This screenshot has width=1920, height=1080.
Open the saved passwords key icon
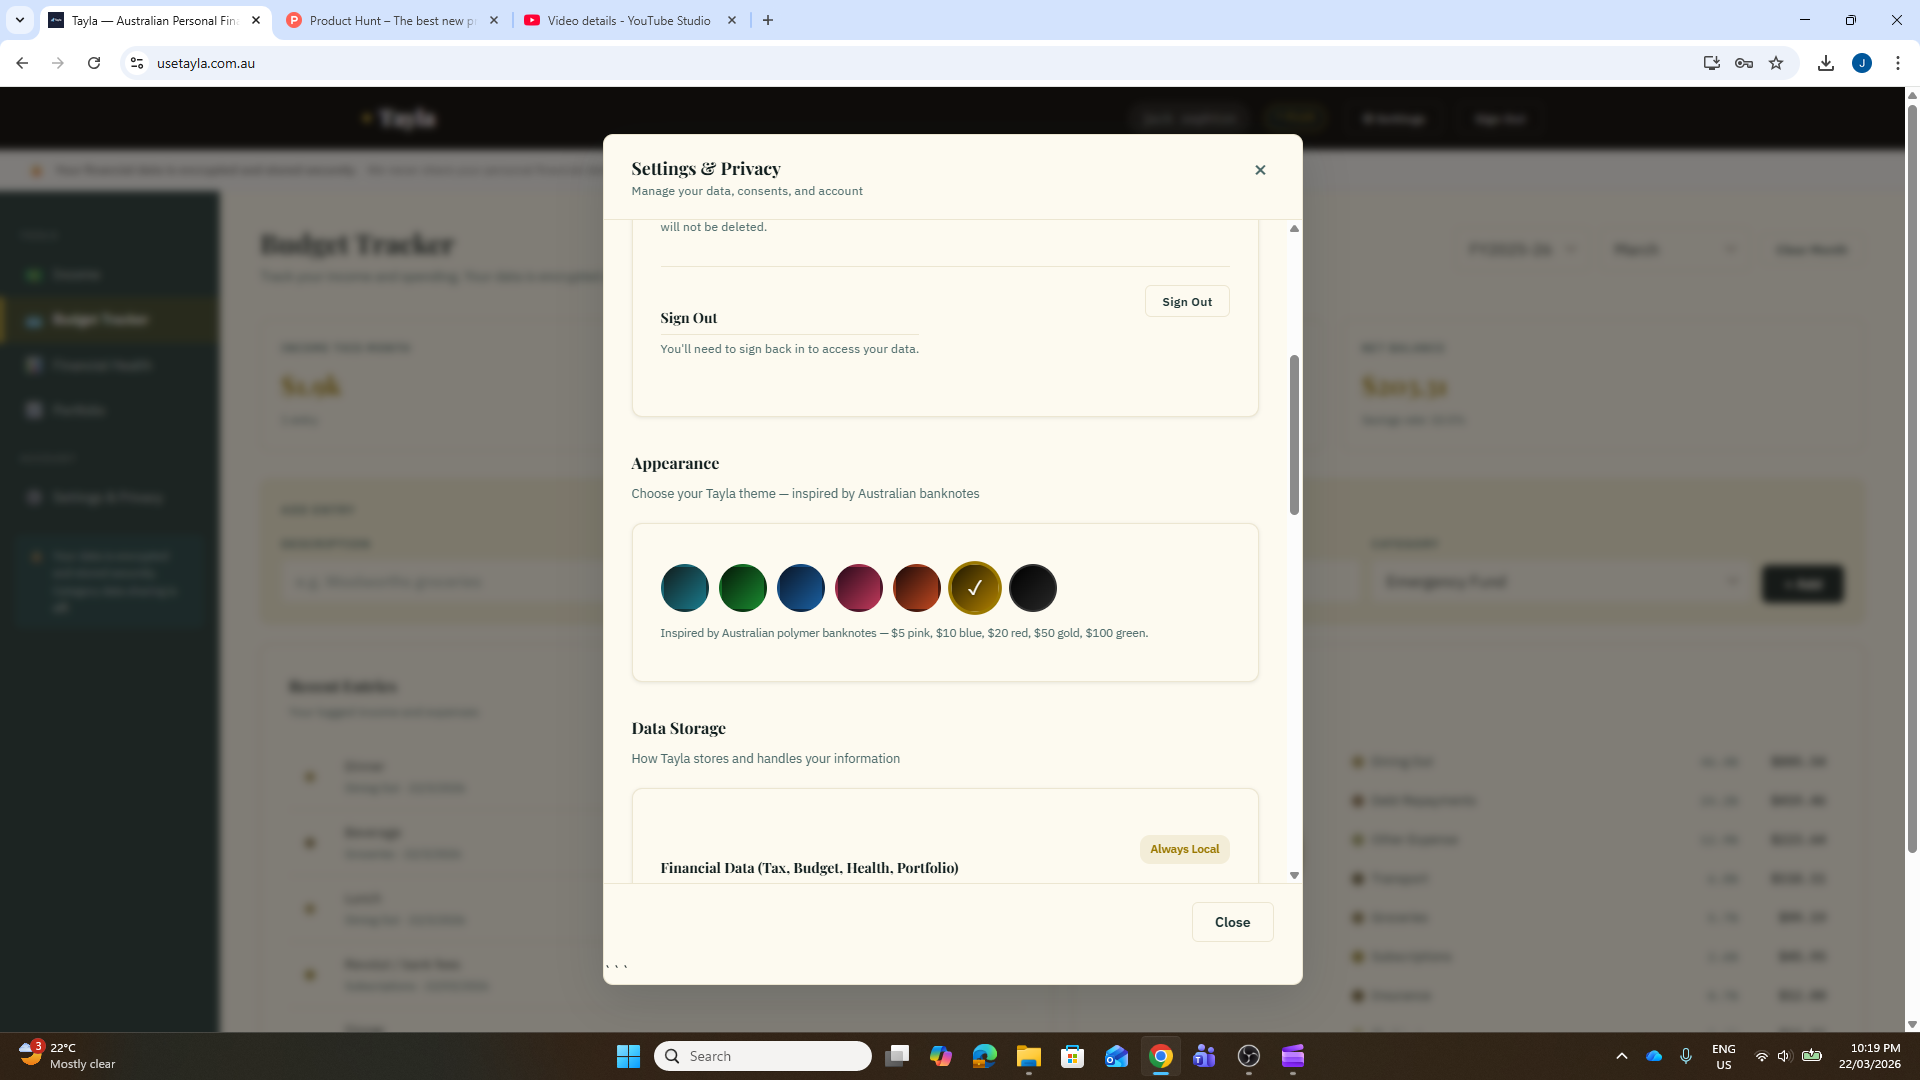[x=1743, y=62]
